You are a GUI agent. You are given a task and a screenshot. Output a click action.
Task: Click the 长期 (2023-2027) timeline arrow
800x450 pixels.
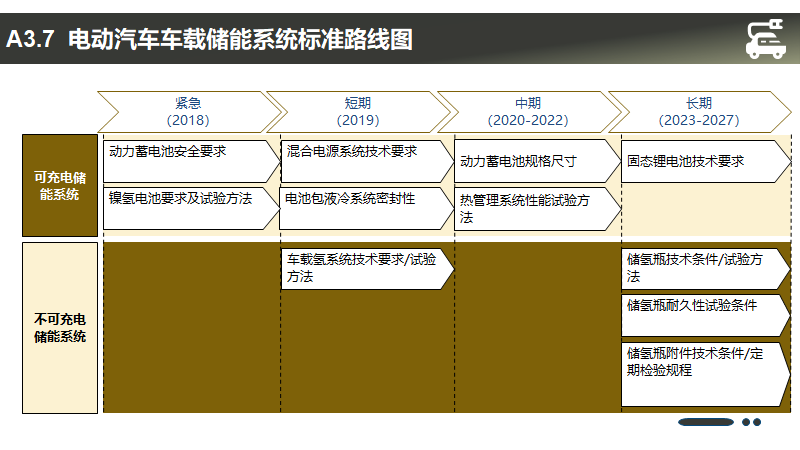coord(700,112)
